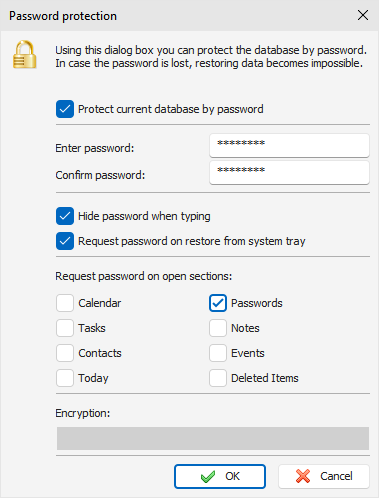Image resolution: width=379 pixels, height=498 pixels.
Task: Tick the Contacts section checkbox
Action: [65, 353]
